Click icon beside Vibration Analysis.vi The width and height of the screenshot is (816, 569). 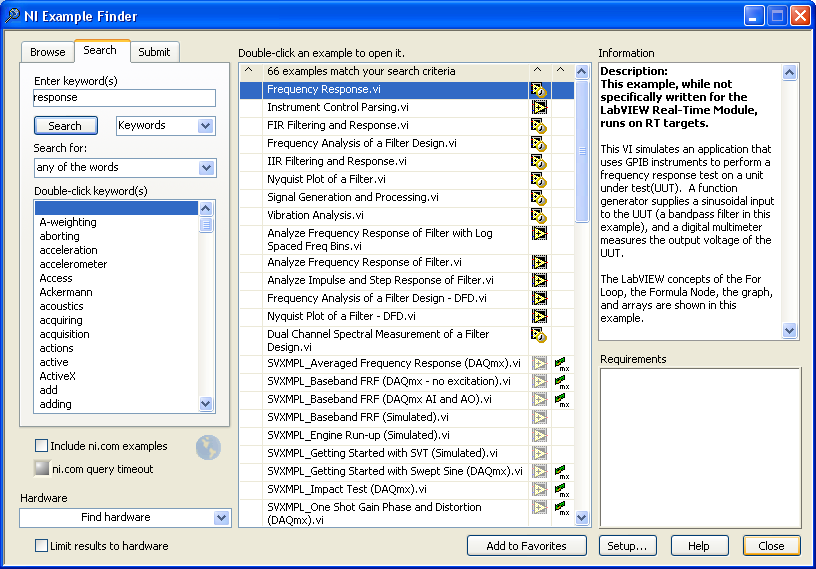tap(539, 216)
